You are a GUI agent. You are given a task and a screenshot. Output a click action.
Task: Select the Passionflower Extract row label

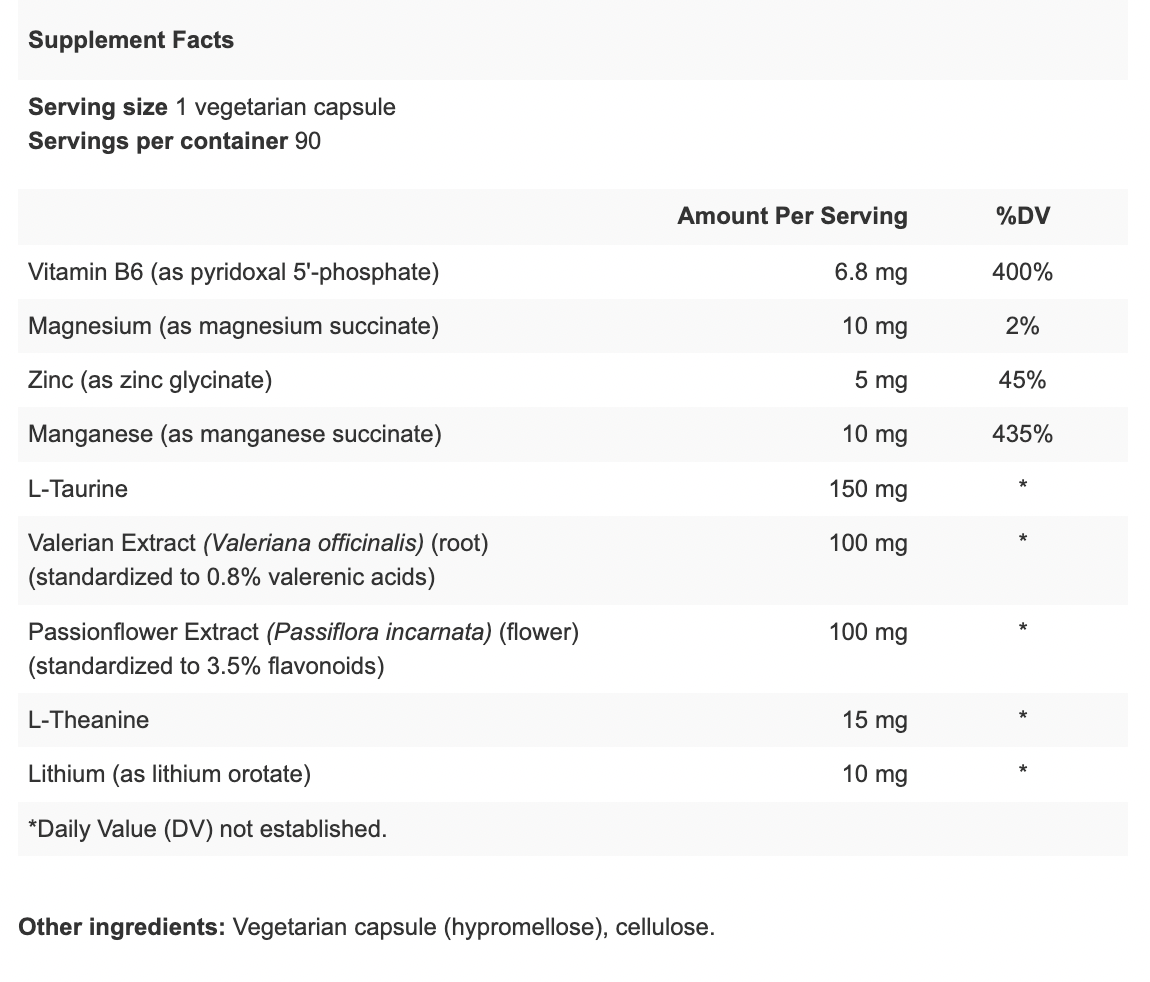click(x=304, y=648)
